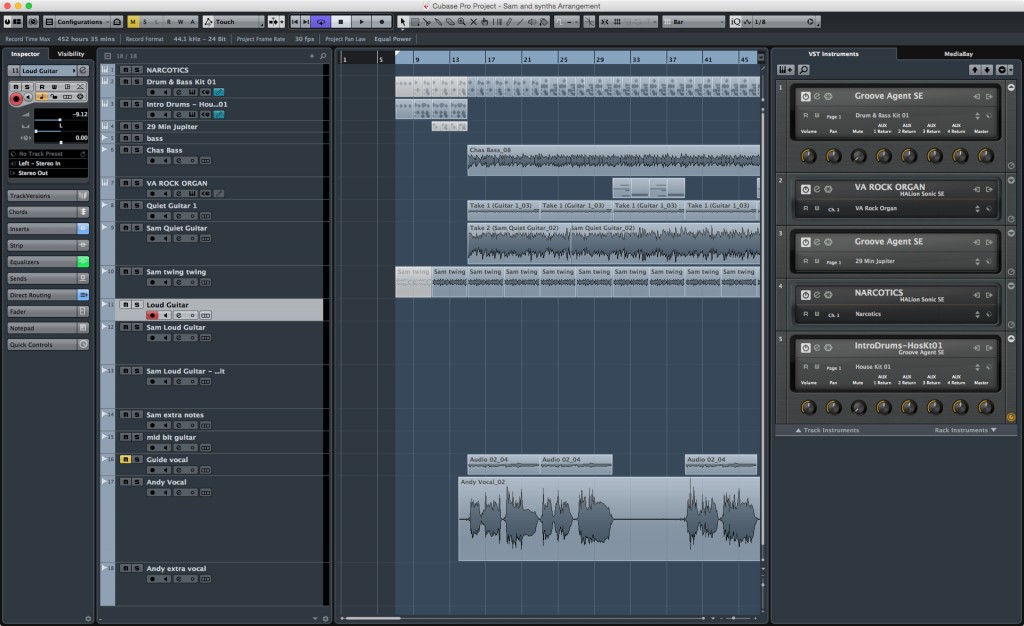Image resolution: width=1024 pixels, height=626 pixels.
Task: Pick the Play speaker tool
Action: [x=532, y=22]
